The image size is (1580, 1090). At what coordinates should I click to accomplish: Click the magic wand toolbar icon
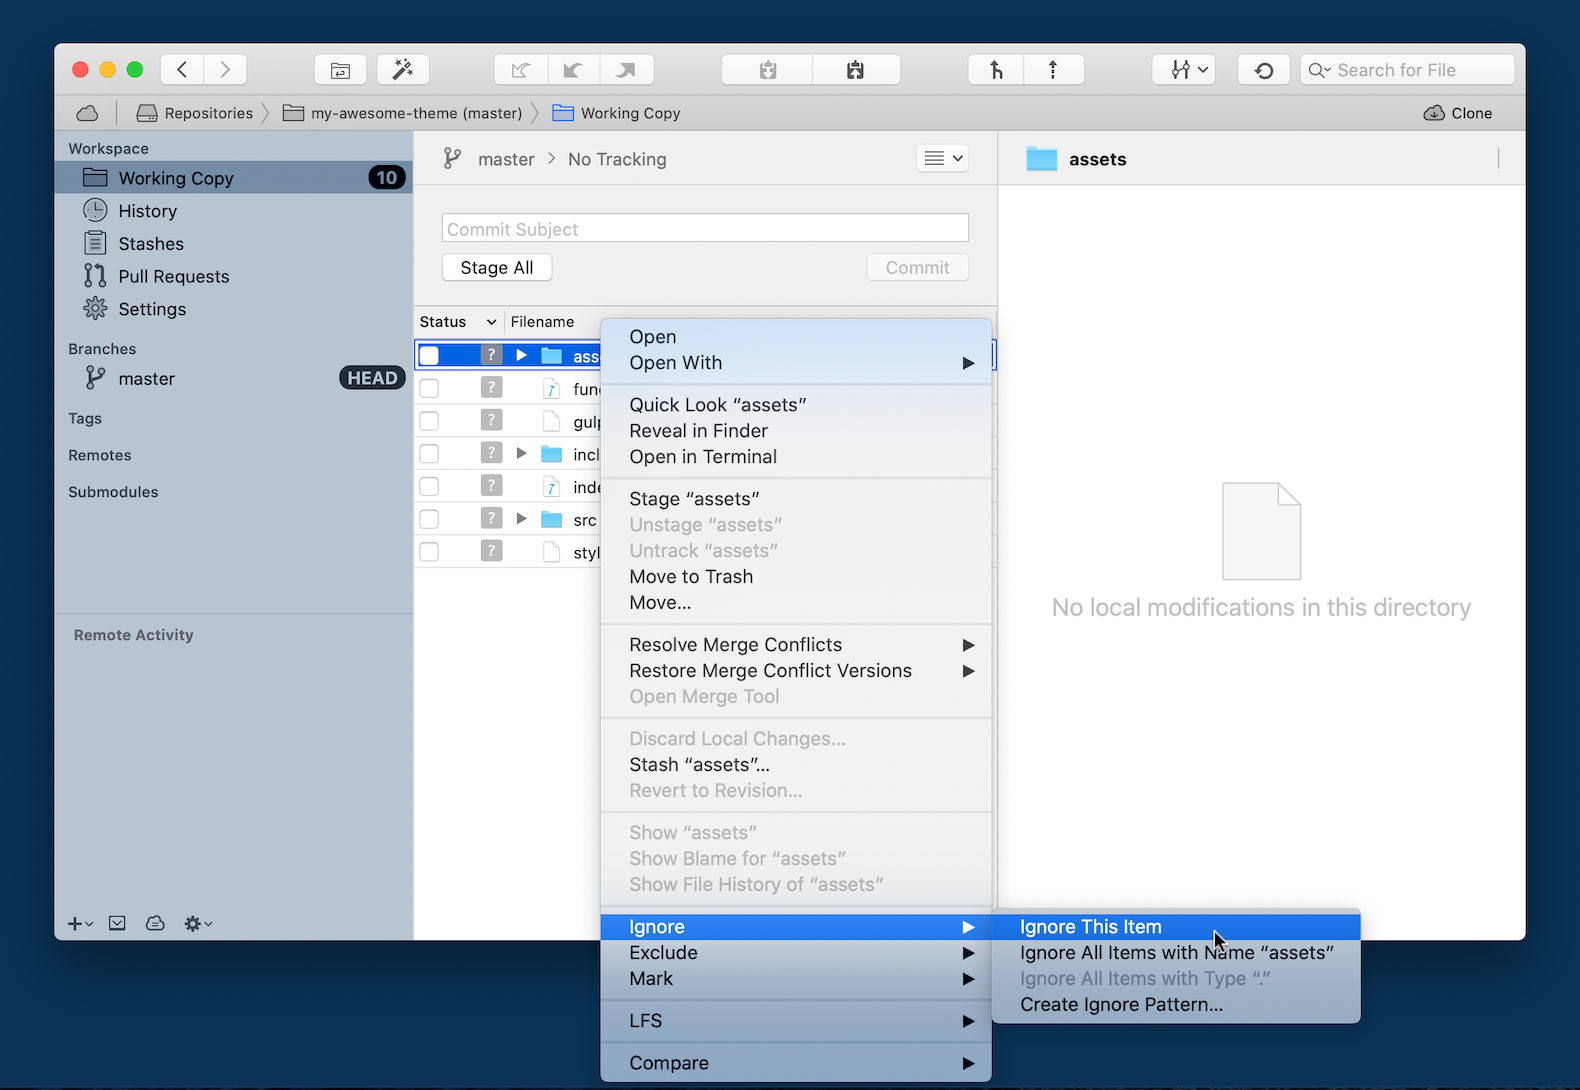click(x=403, y=70)
